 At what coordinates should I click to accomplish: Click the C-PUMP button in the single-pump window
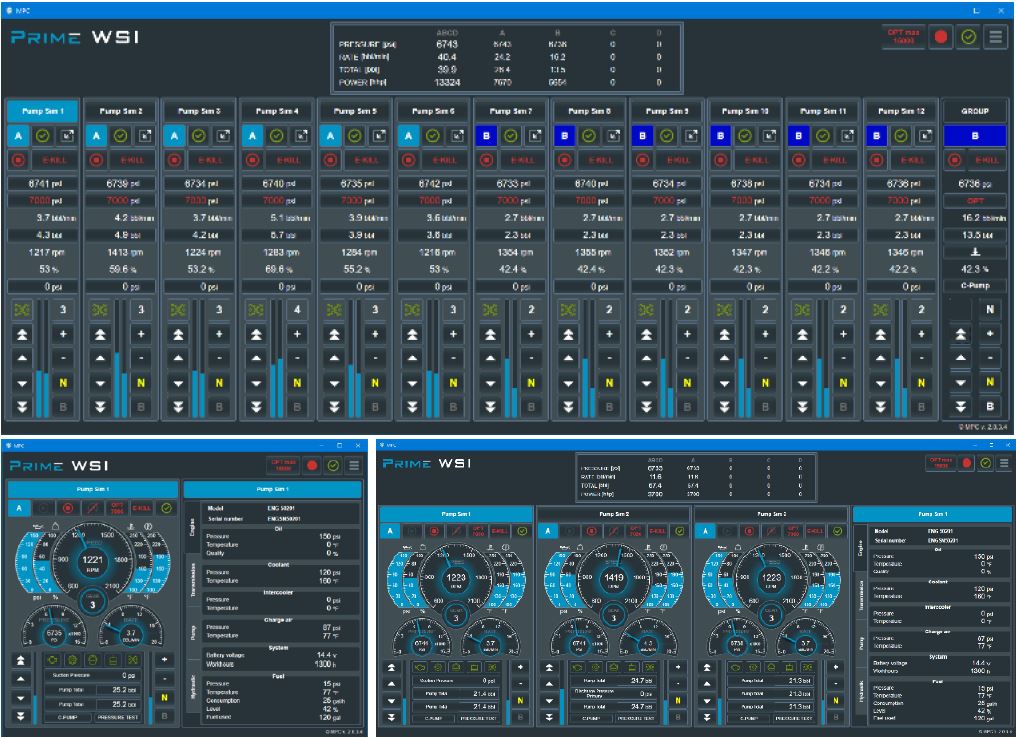tap(67, 717)
